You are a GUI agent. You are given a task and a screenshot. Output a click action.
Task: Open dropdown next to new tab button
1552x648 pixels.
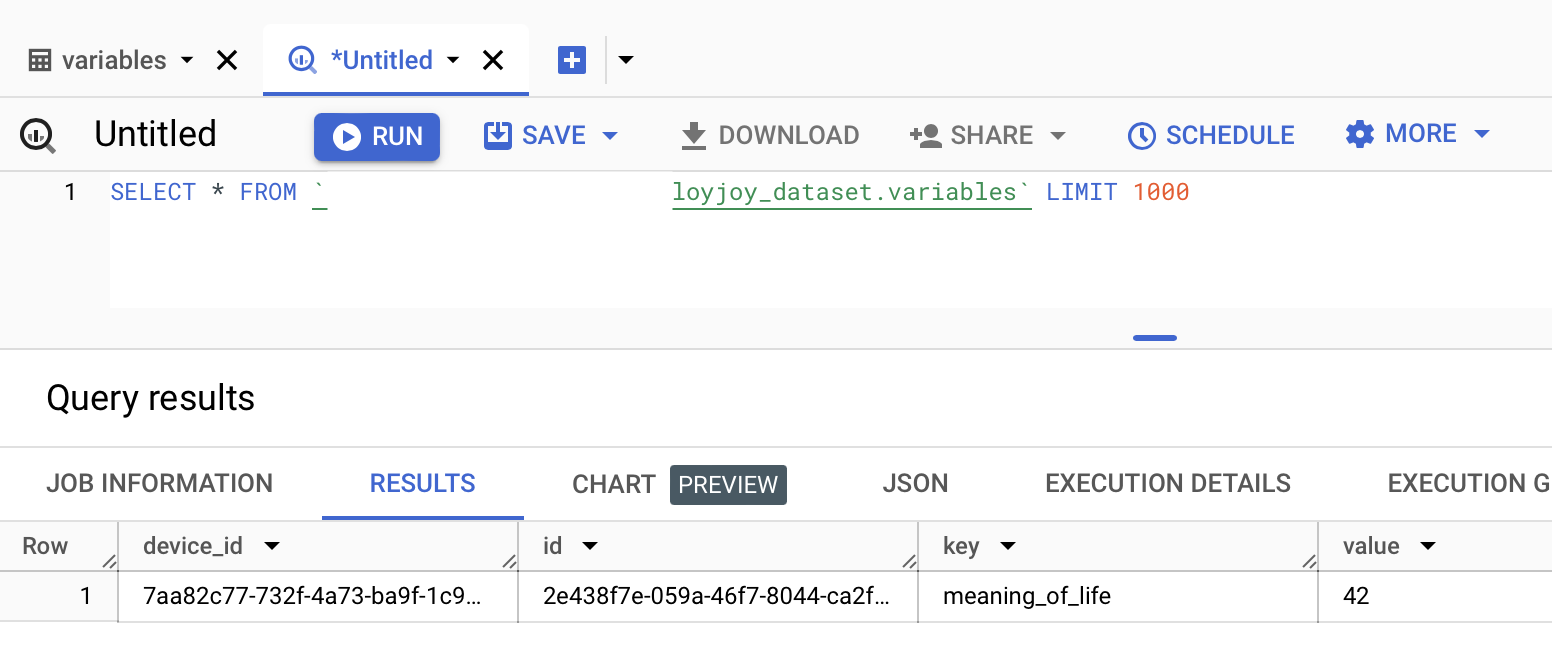click(x=626, y=60)
